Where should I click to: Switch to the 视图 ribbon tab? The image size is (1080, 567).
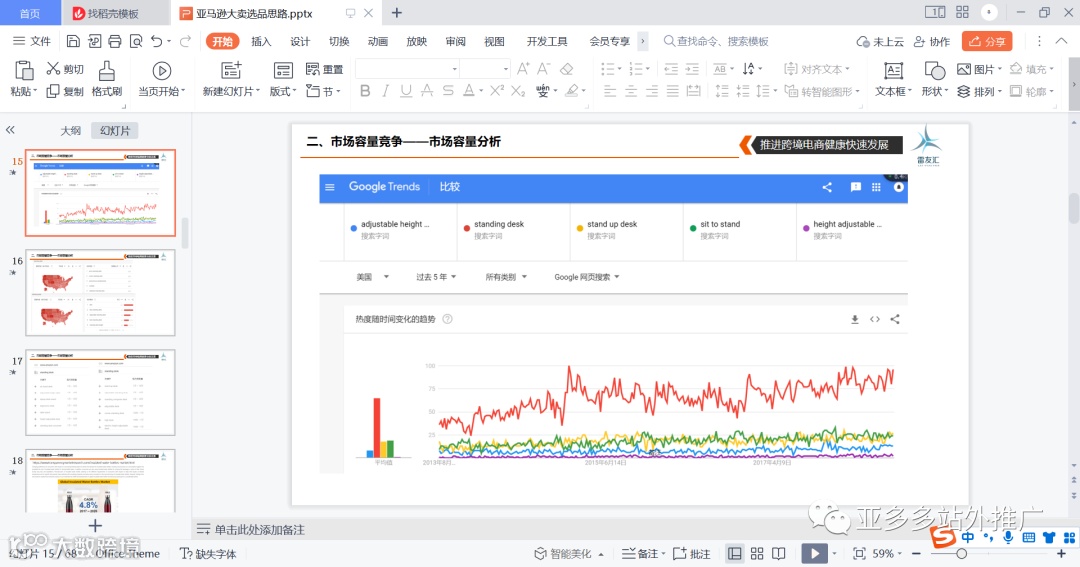pyautogui.click(x=494, y=41)
